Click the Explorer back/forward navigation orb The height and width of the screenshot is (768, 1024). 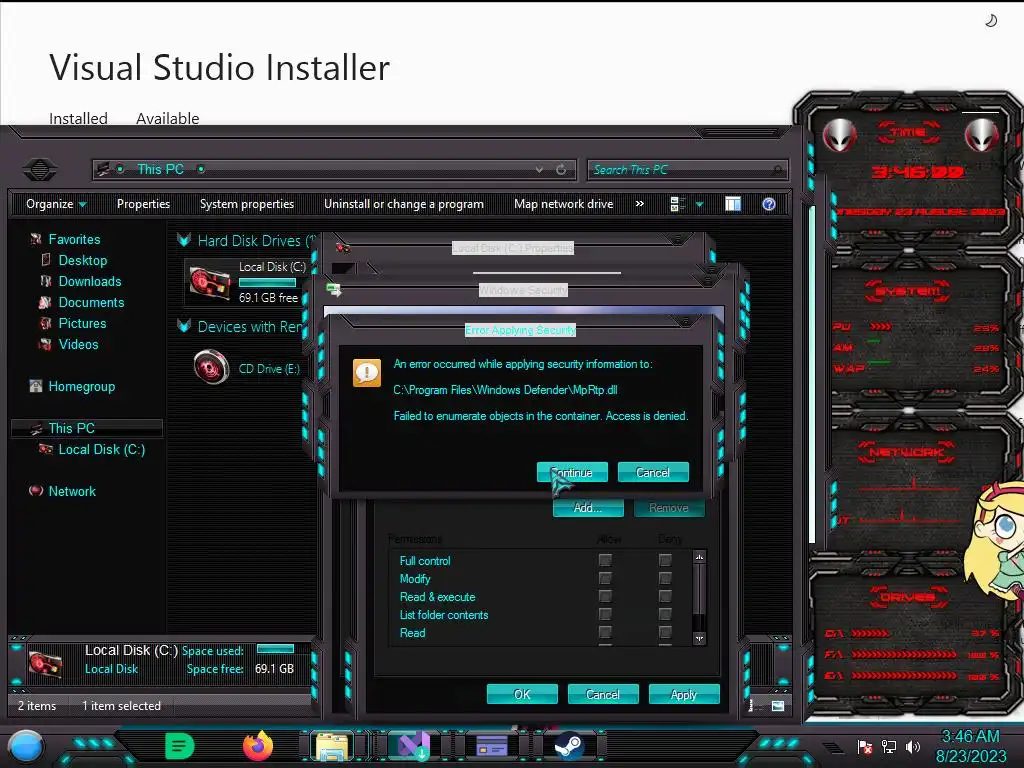40,170
